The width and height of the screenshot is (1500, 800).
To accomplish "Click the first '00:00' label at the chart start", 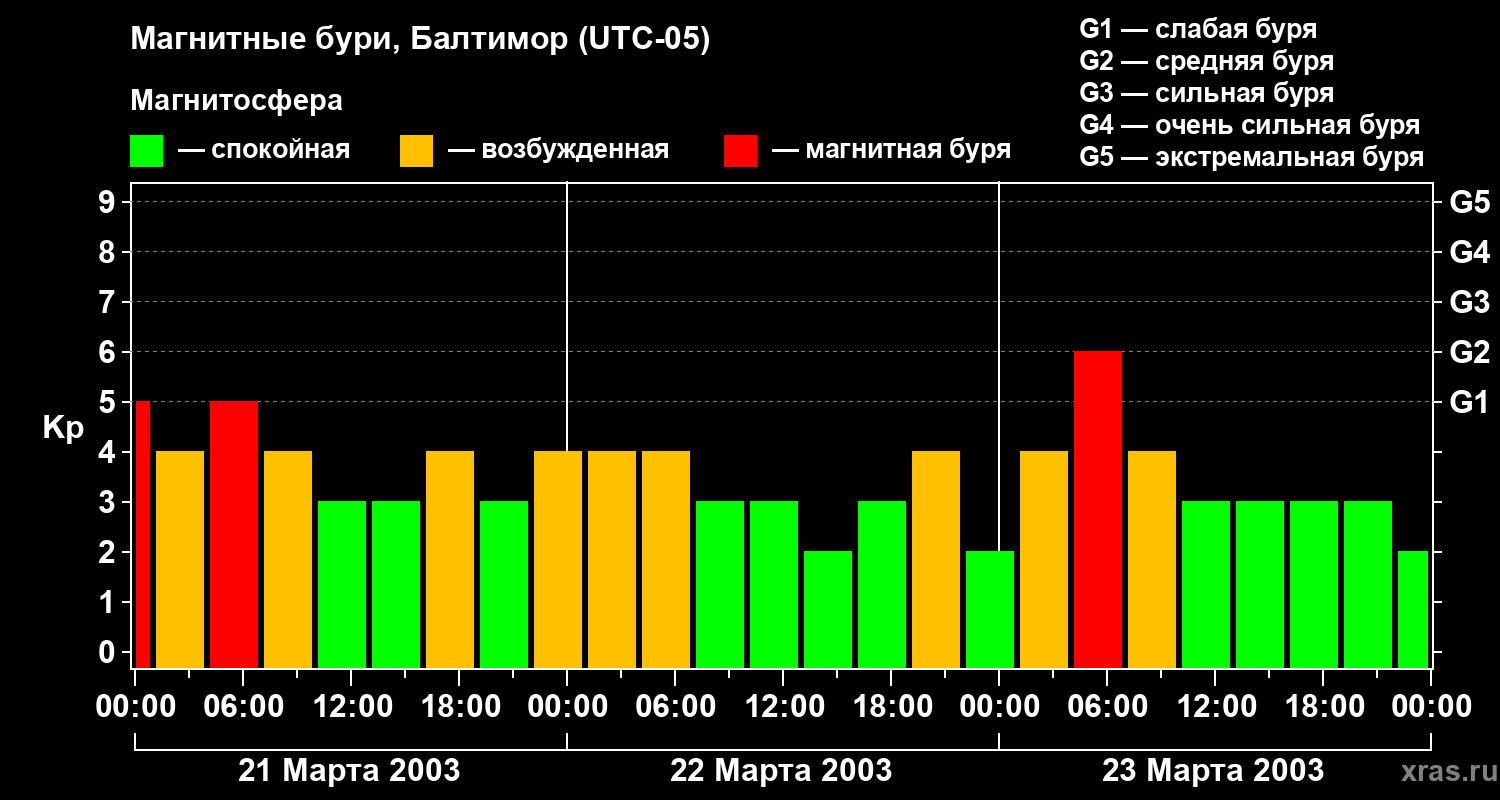I will tap(135, 706).
